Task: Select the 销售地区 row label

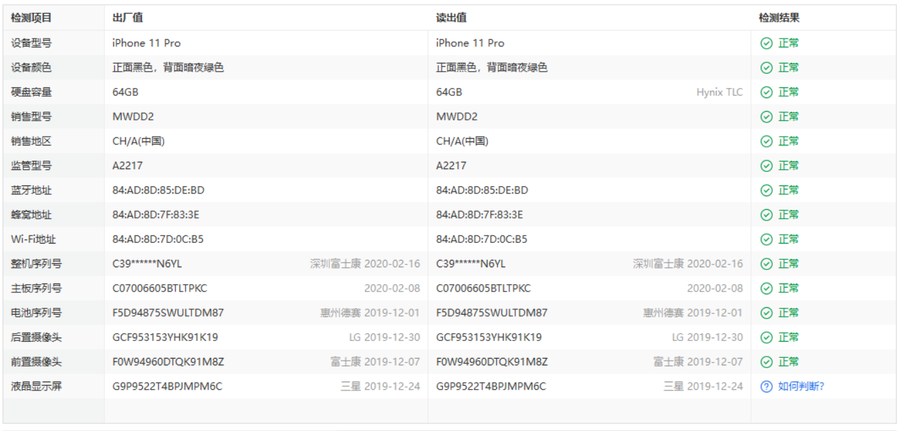Action: [x=31, y=141]
